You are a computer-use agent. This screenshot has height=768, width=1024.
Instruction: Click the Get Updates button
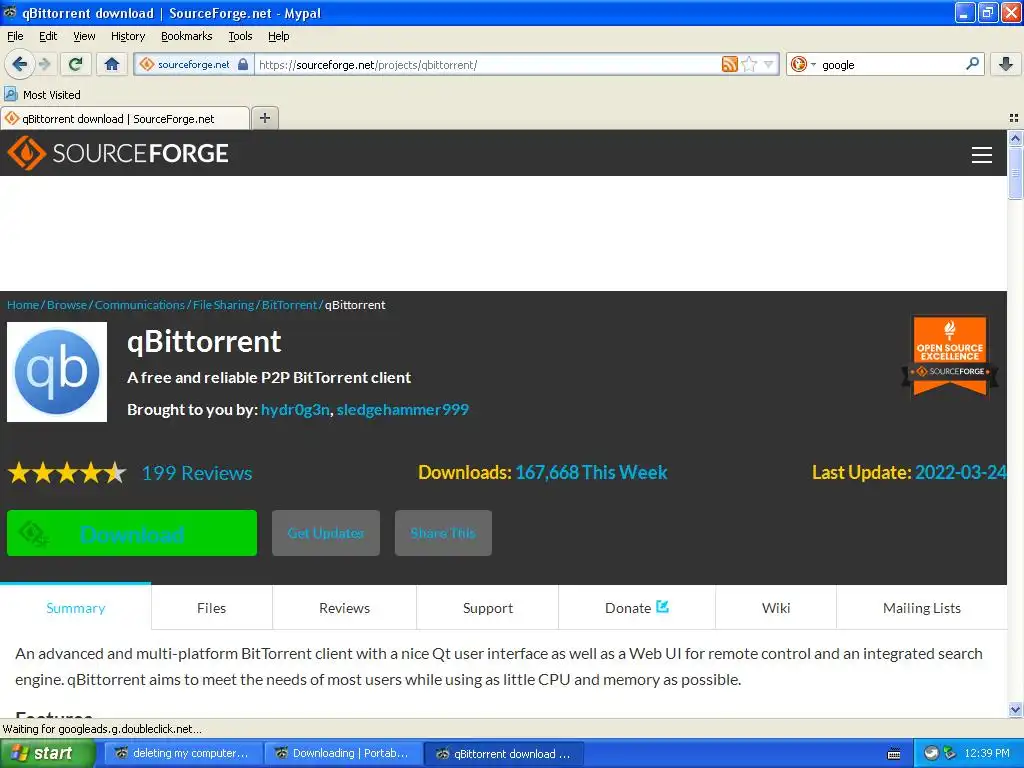[x=326, y=533]
